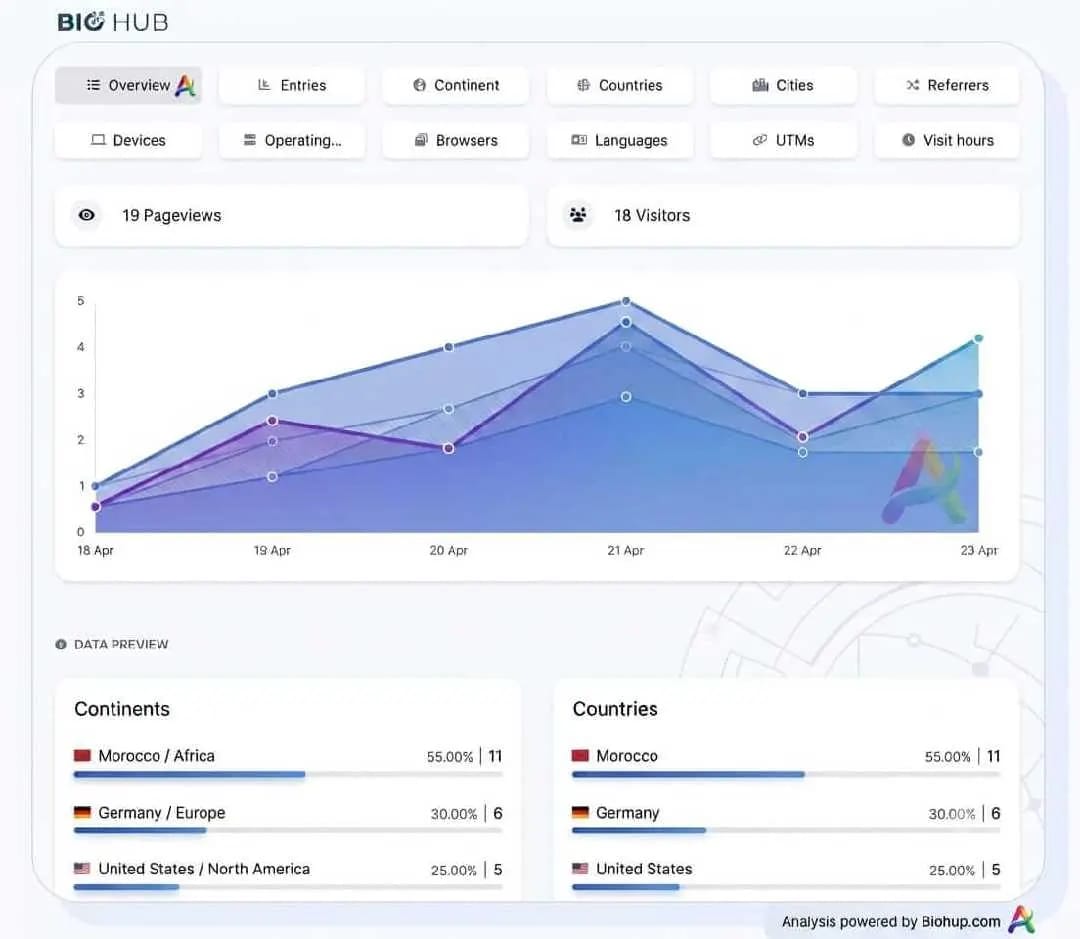Switch to the Continent tab
1080x939 pixels.
[455, 85]
